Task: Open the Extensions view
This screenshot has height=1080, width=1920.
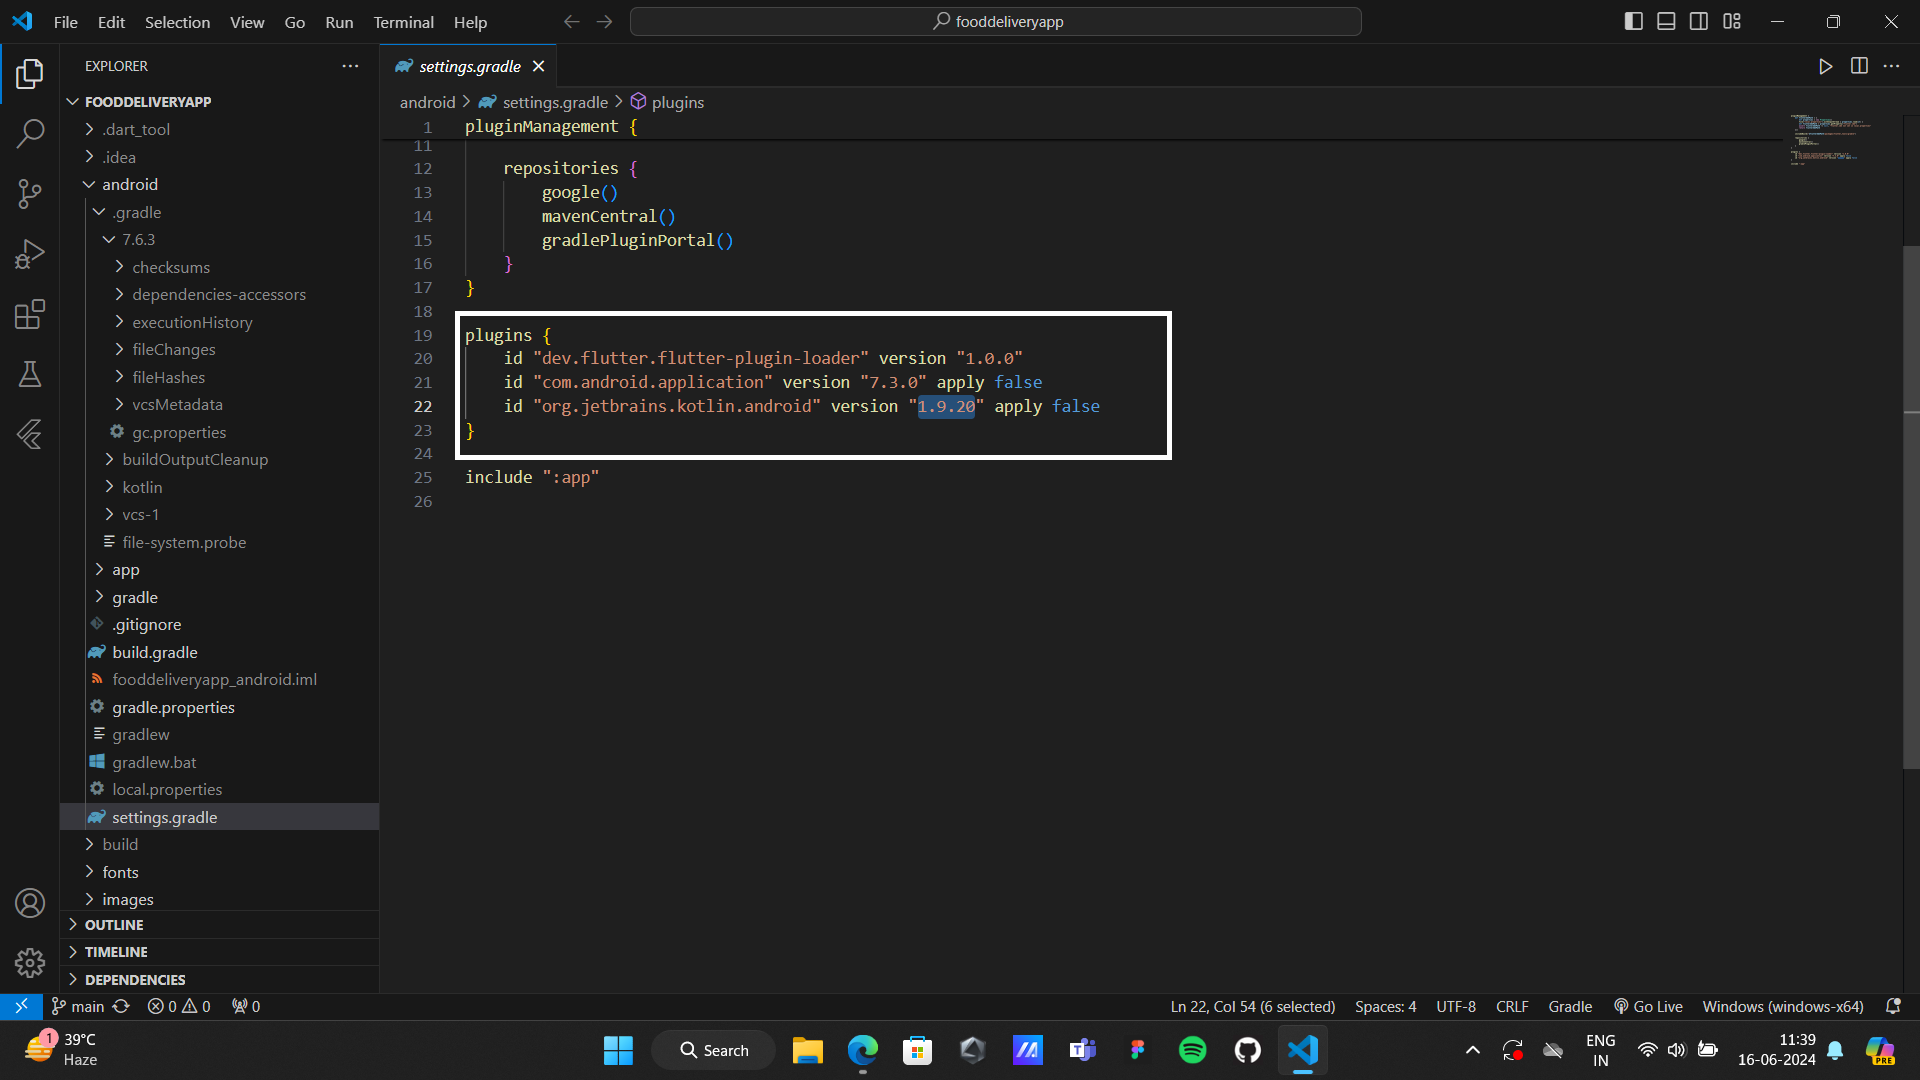Action: [x=30, y=315]
